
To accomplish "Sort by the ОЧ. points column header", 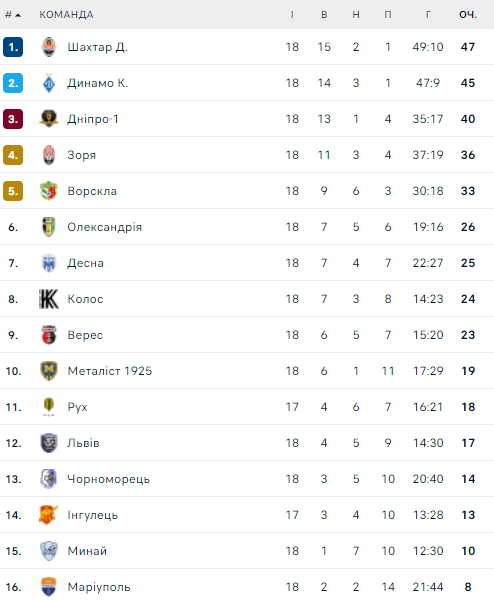I will [x=468, y=15].
